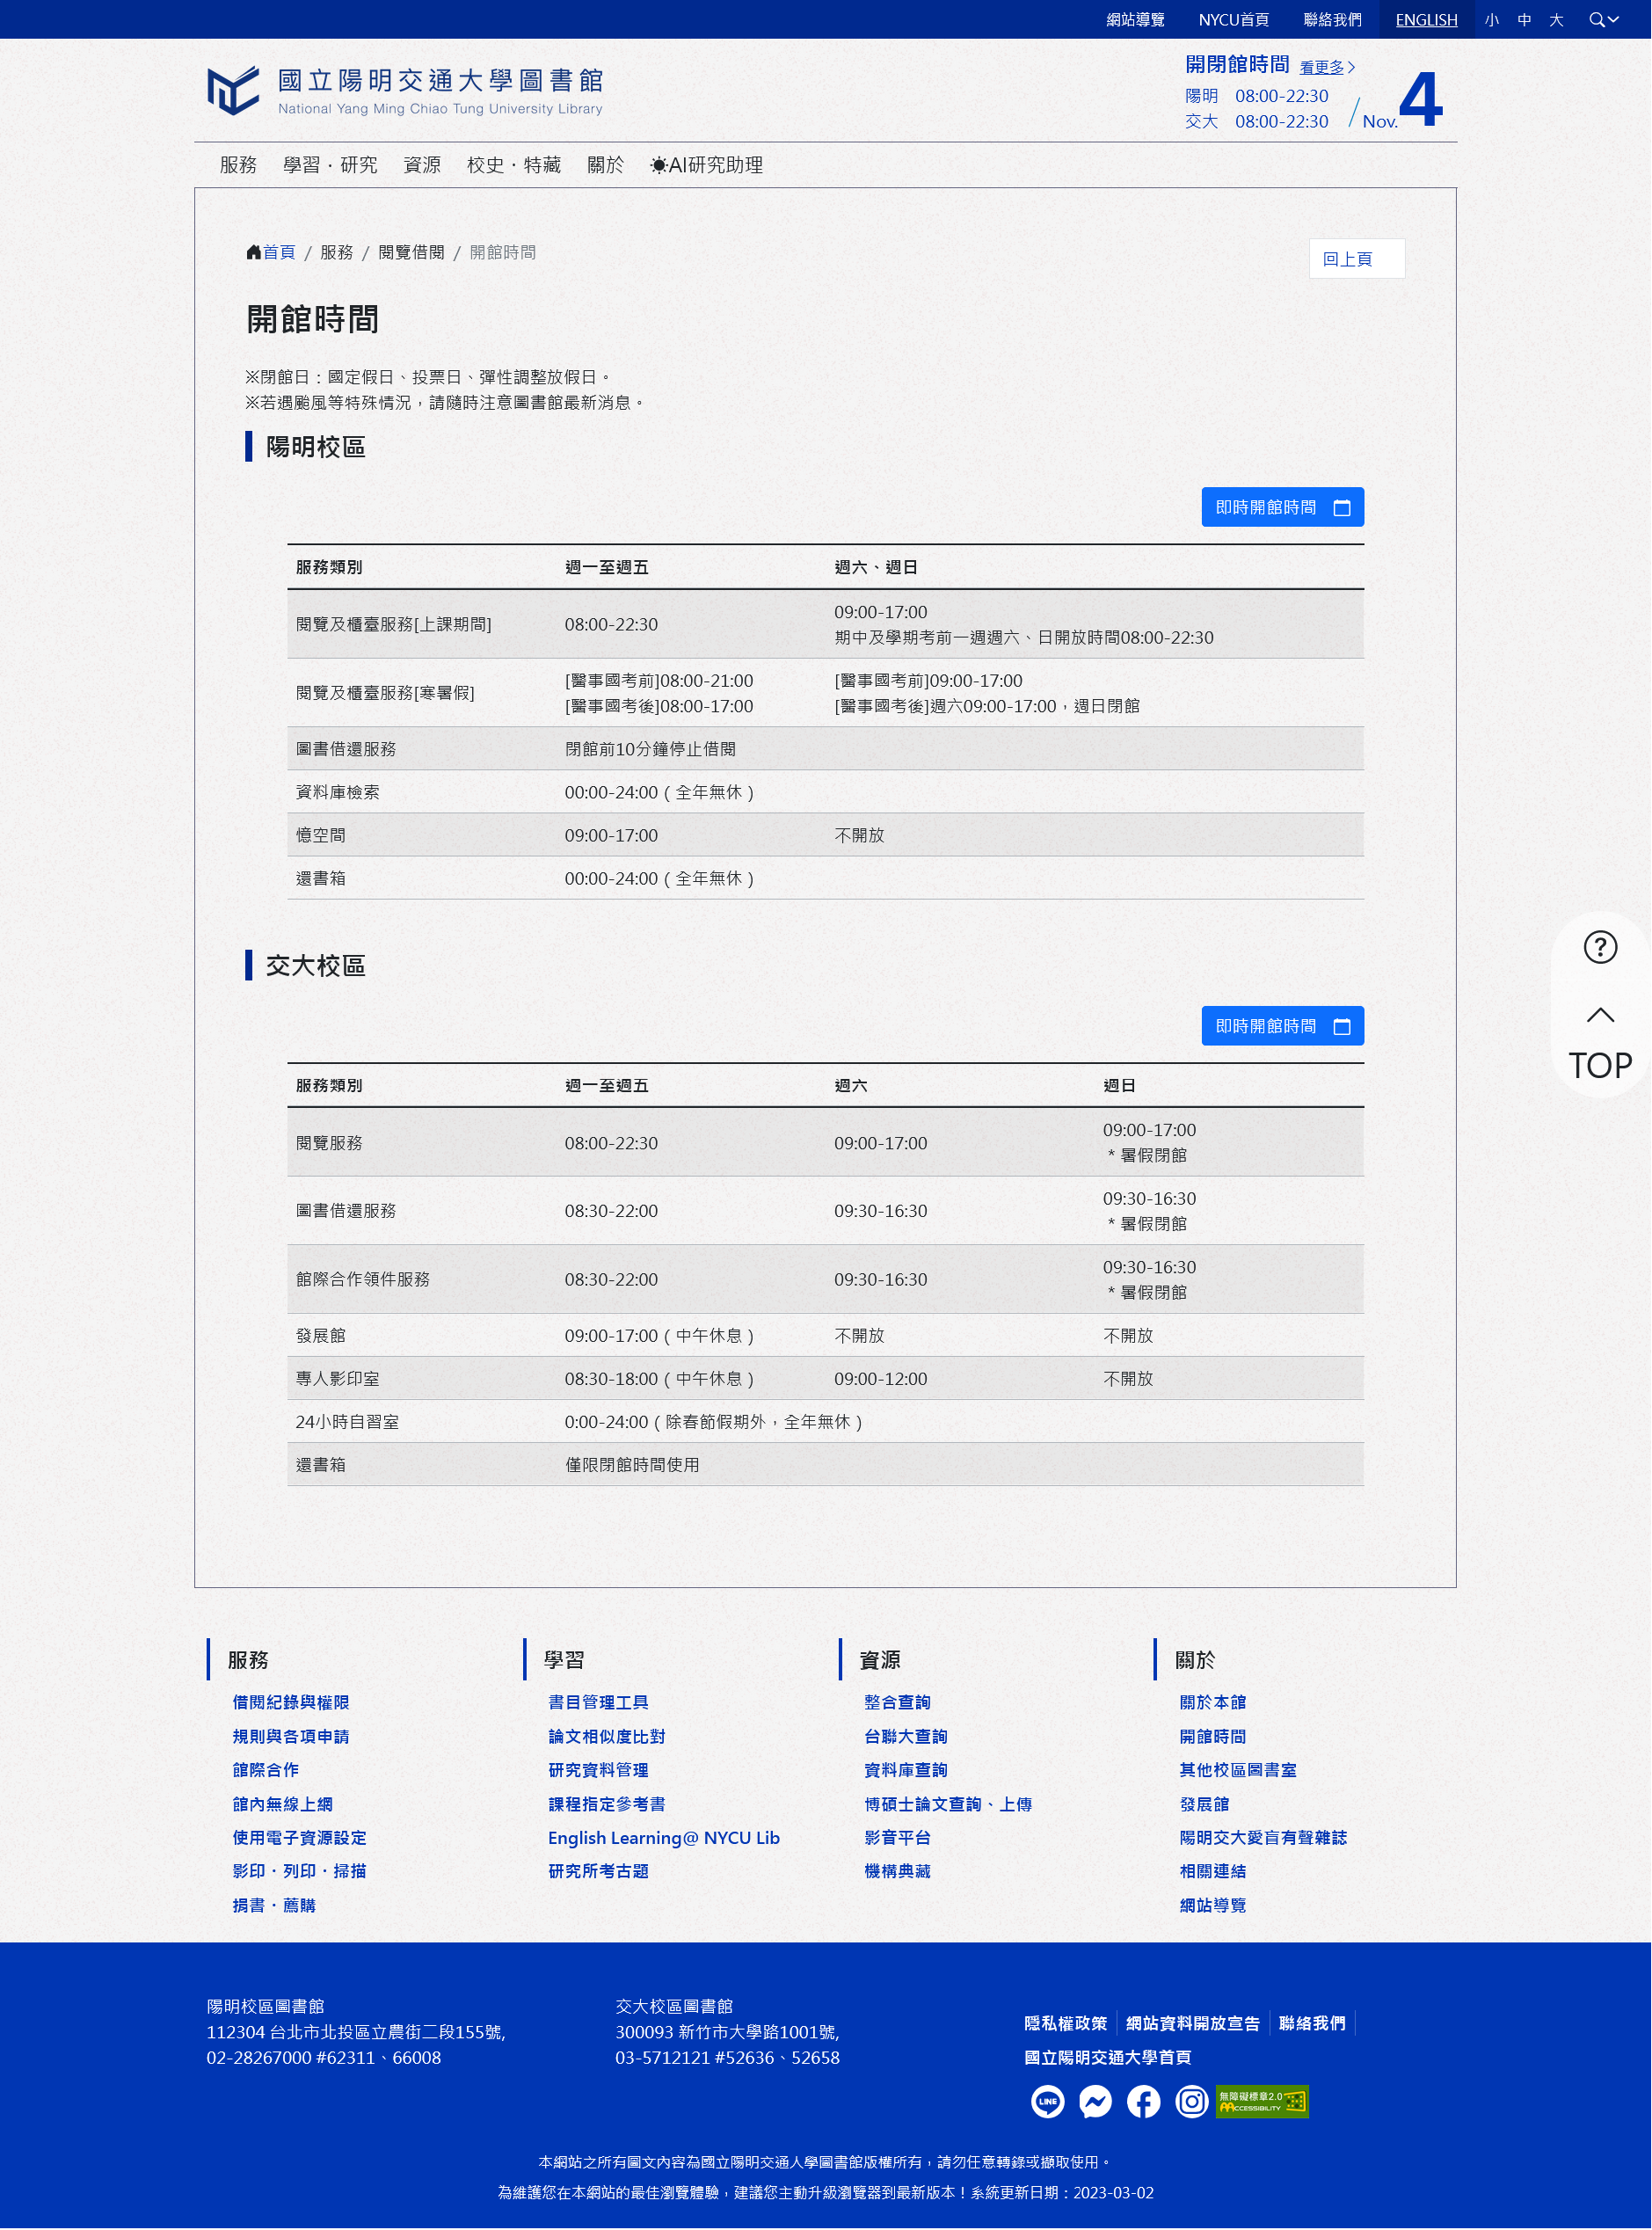
Task: Switch site language to ENGLISH
Action: pos(1425,20)
